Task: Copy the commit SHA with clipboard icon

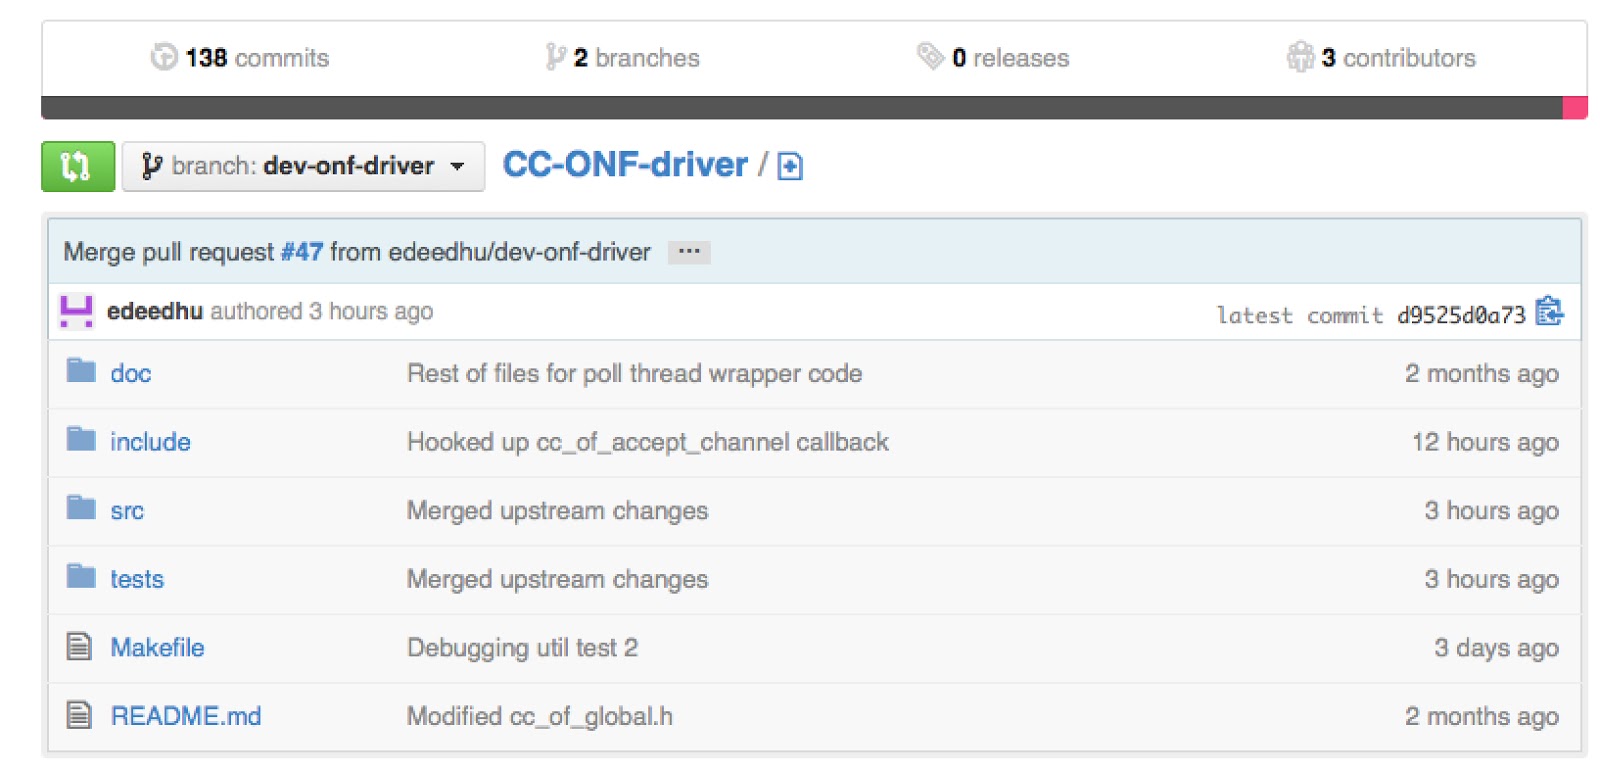Action: click(1549, 312)
